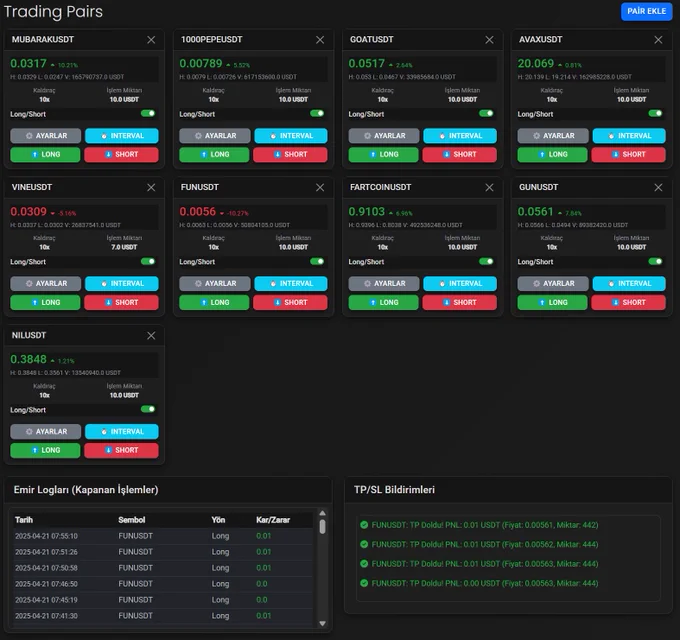
Task: Open INTERVAL for GOATUSDT
Action: coord(460,136)
